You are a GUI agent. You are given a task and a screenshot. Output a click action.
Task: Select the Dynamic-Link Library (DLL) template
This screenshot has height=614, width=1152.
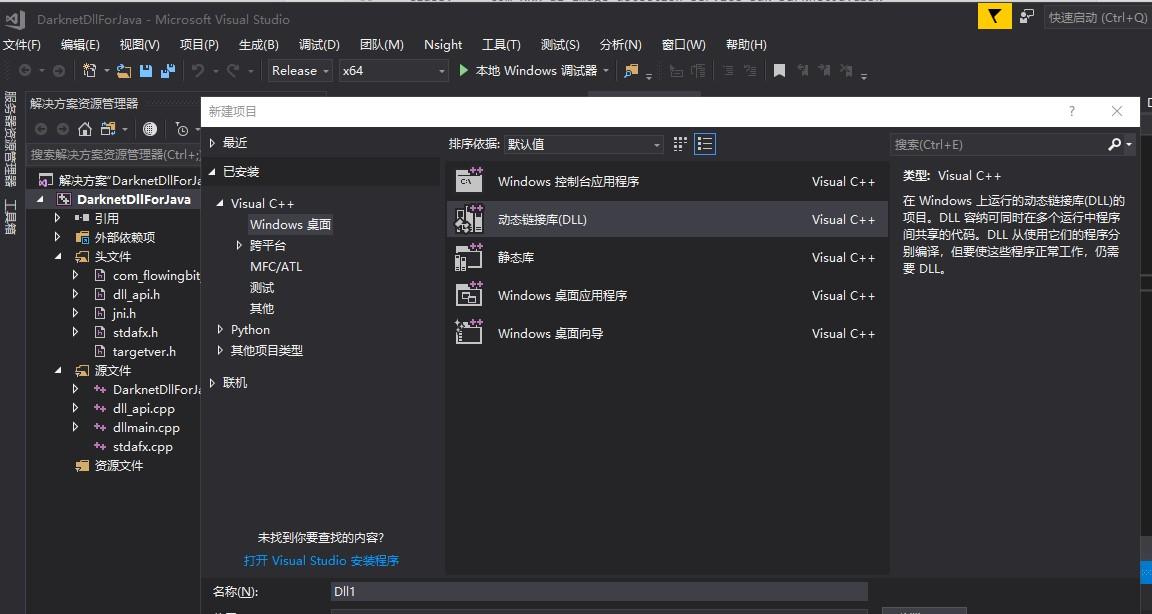point(666,220)
